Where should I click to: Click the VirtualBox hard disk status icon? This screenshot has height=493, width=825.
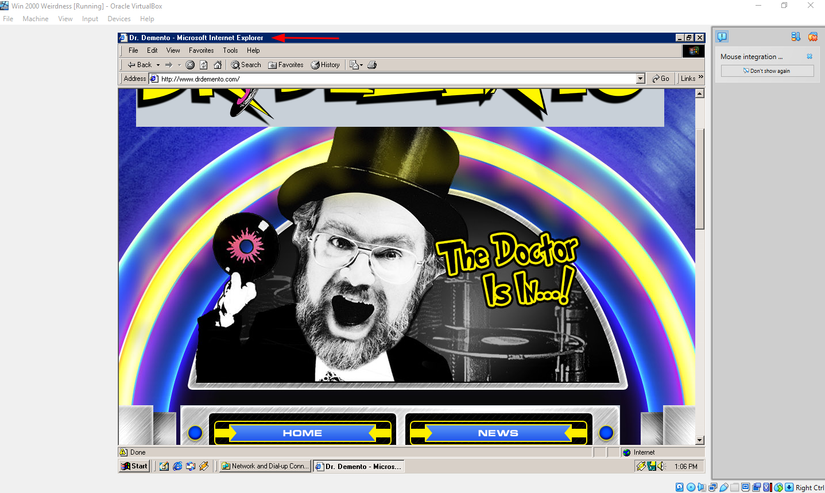pyautogui.click(x=679, y=487)
